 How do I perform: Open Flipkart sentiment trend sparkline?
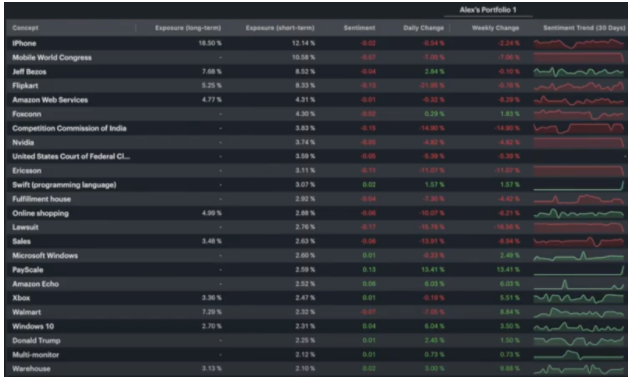pos(579,86)
